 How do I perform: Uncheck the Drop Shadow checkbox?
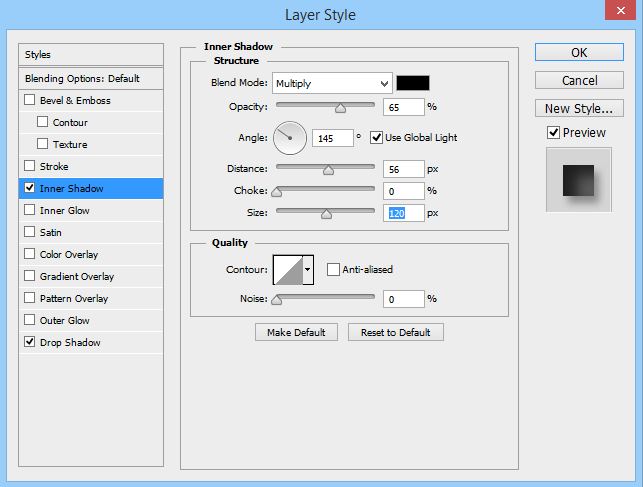pos(30,342)
